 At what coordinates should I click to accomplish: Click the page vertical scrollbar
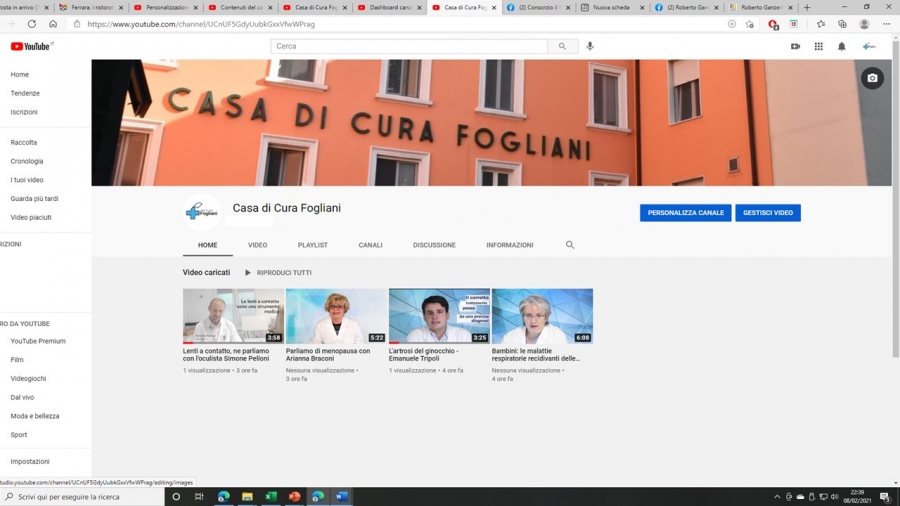click(x=895, y=201)
